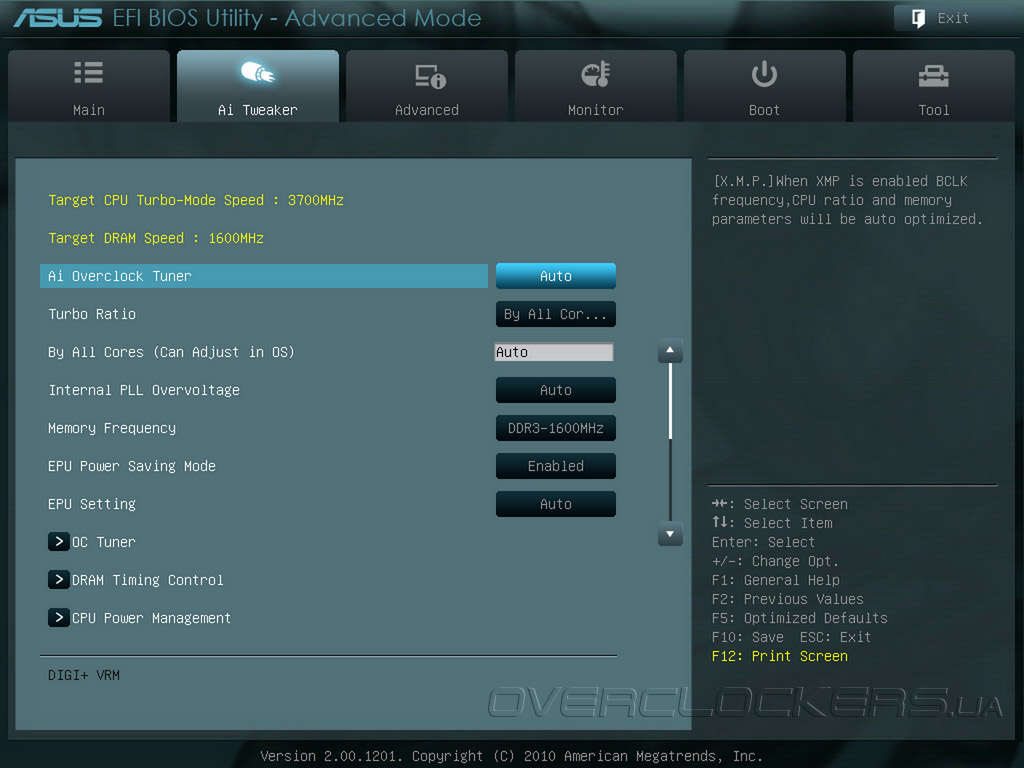
Task: Open Turbo Ratio By All Cores dropdown
Action: point(556,314)
